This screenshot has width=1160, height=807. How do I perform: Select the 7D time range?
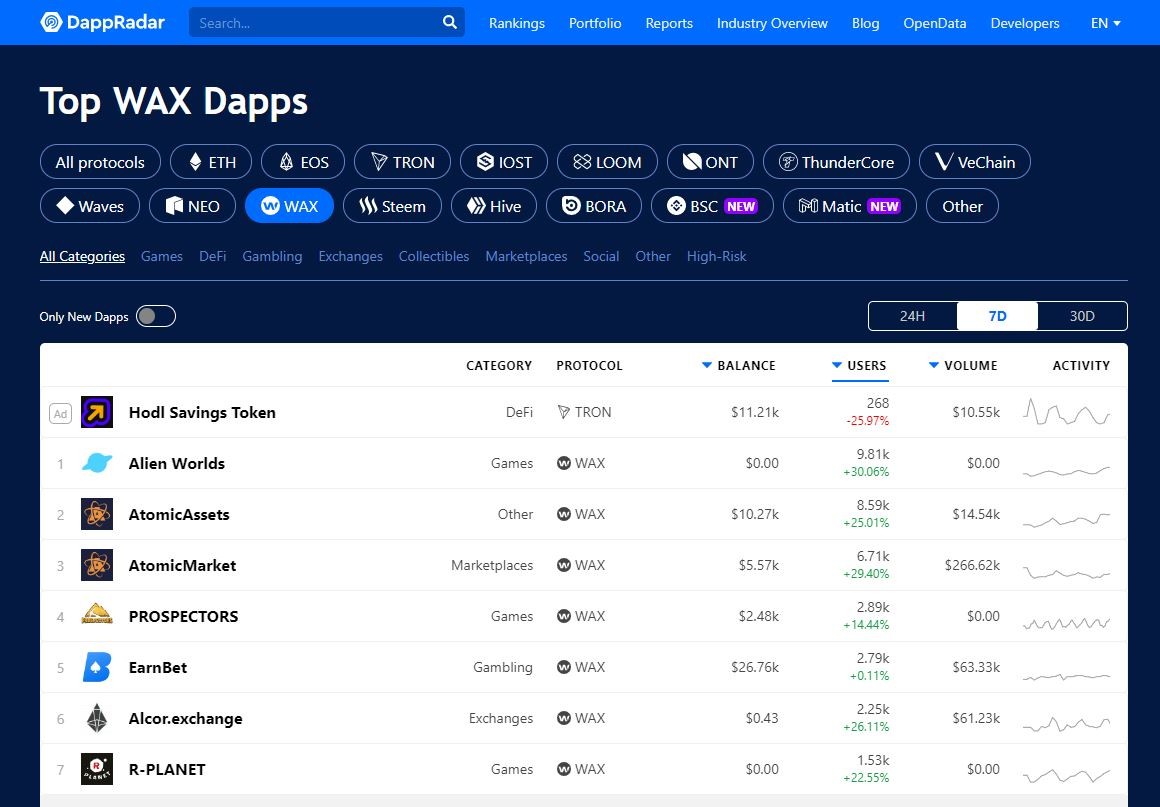(997, 316)
